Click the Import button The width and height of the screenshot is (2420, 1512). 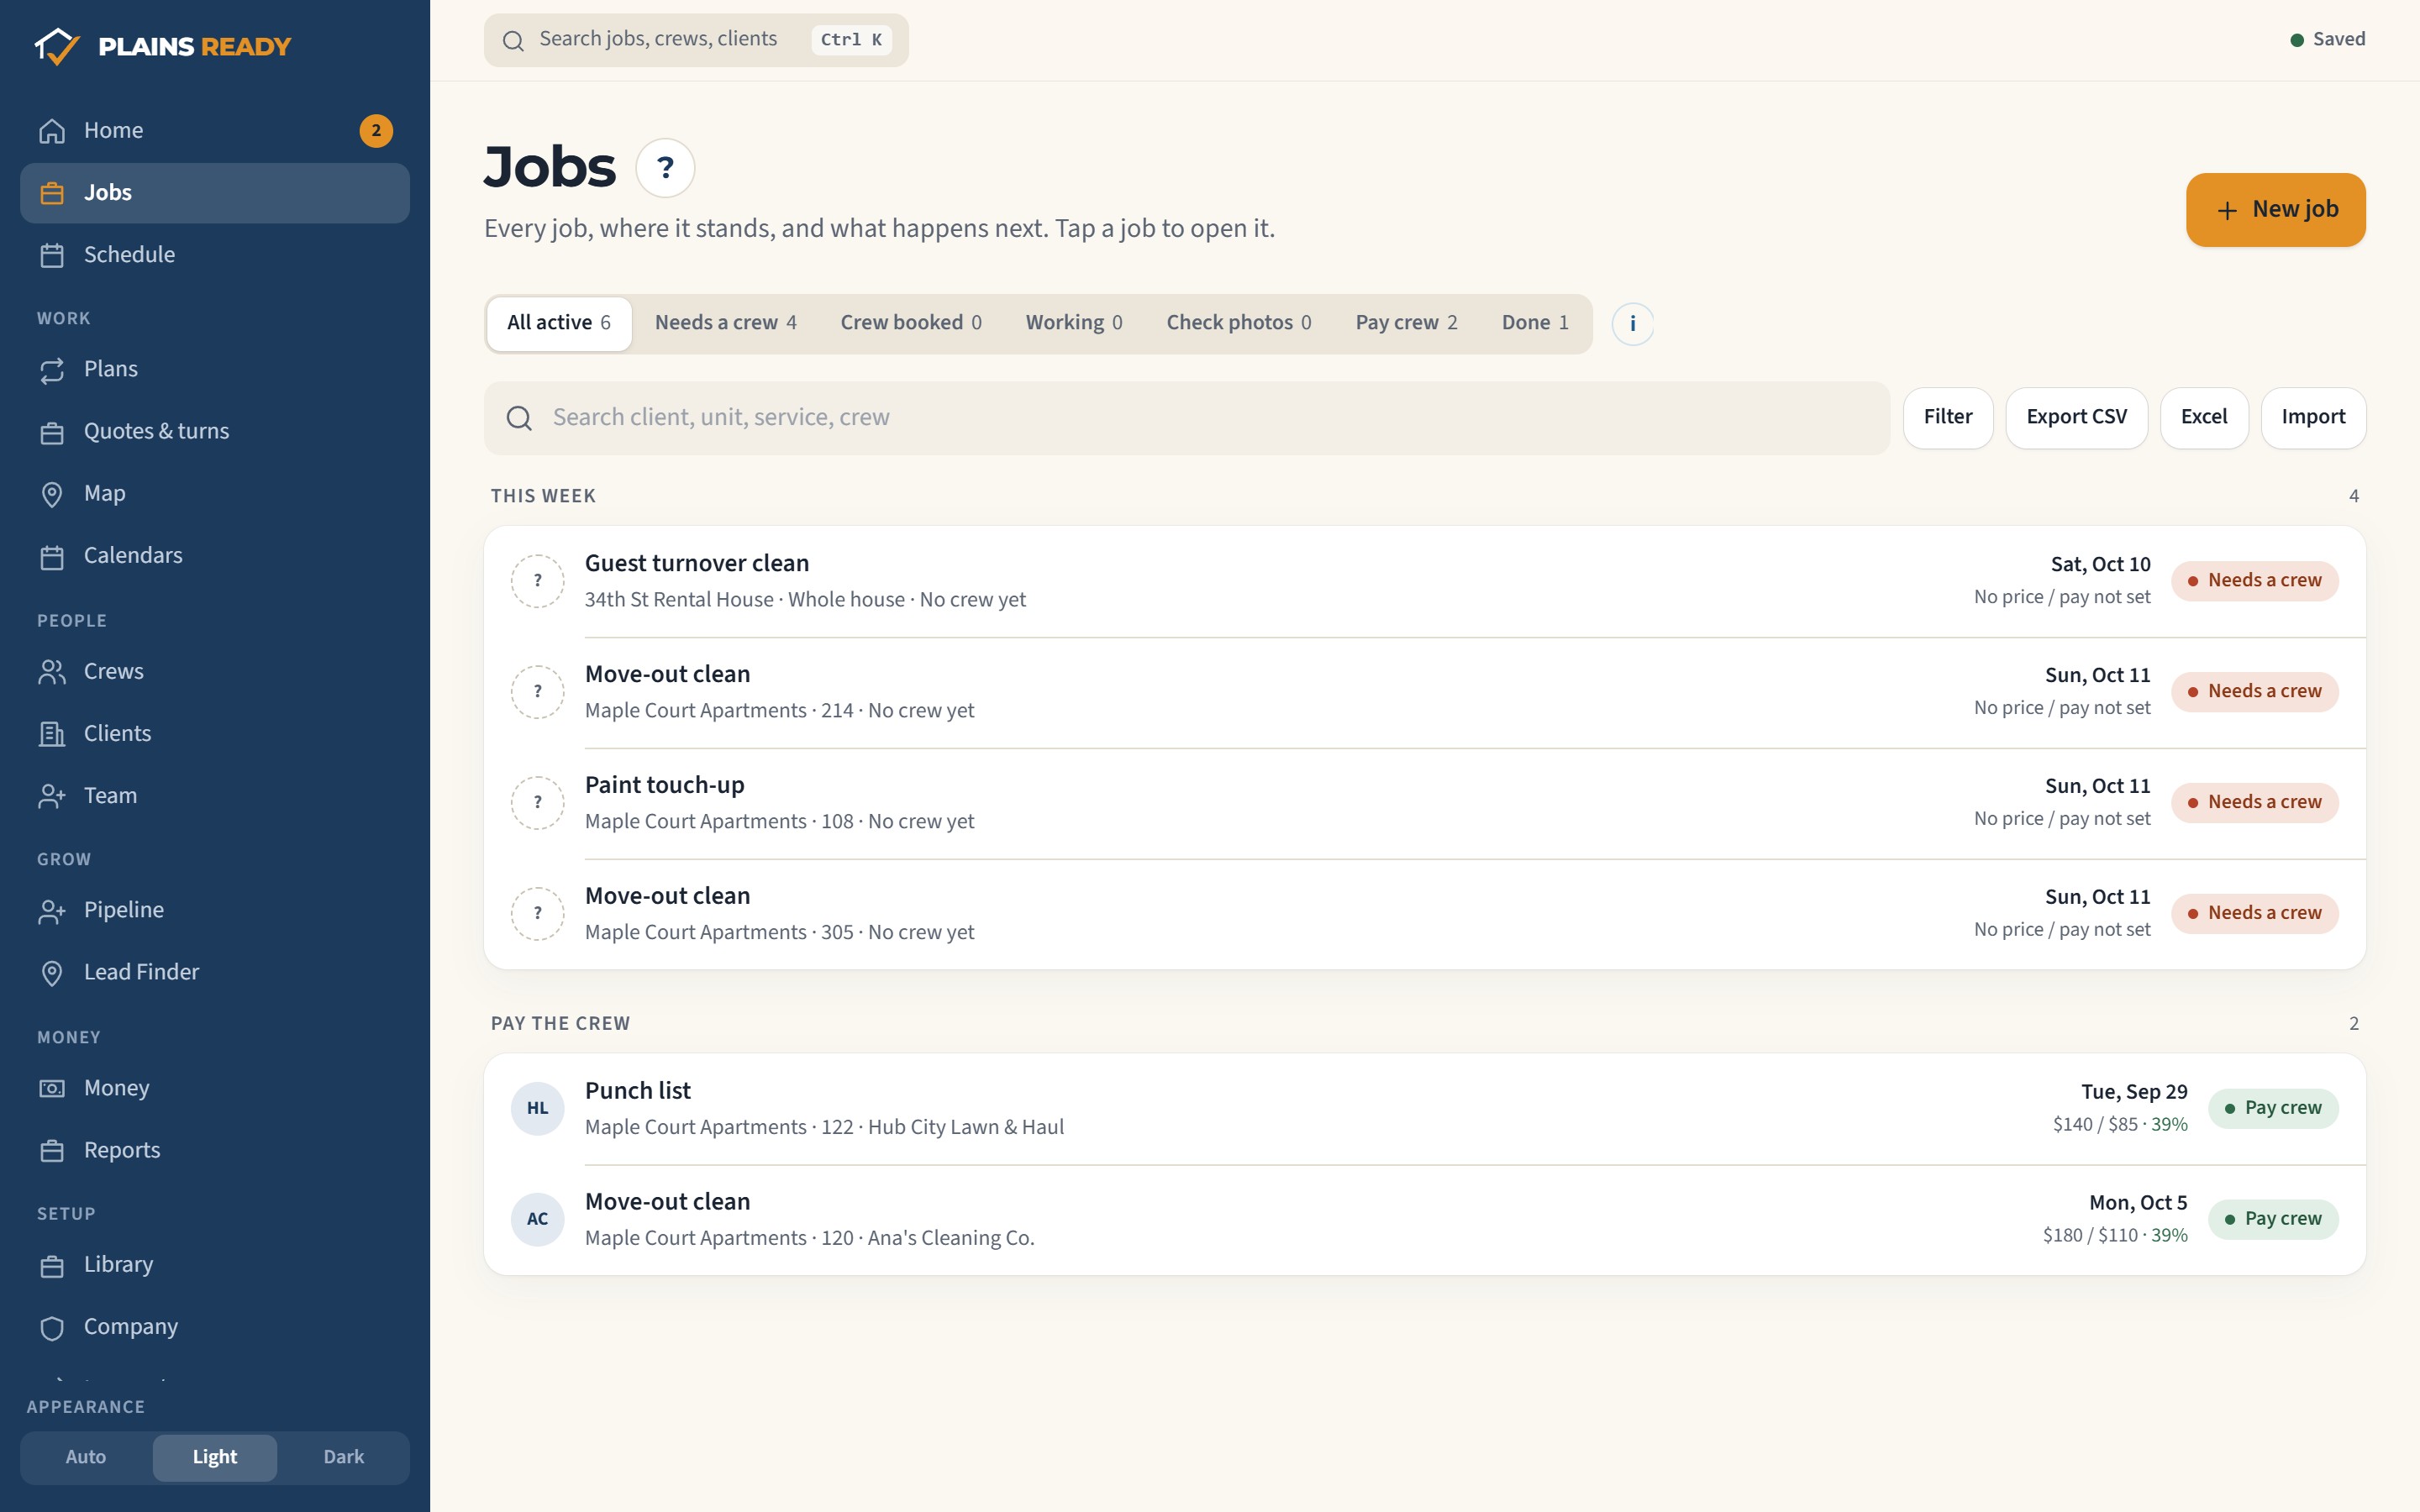click(x=2313, y=418)
